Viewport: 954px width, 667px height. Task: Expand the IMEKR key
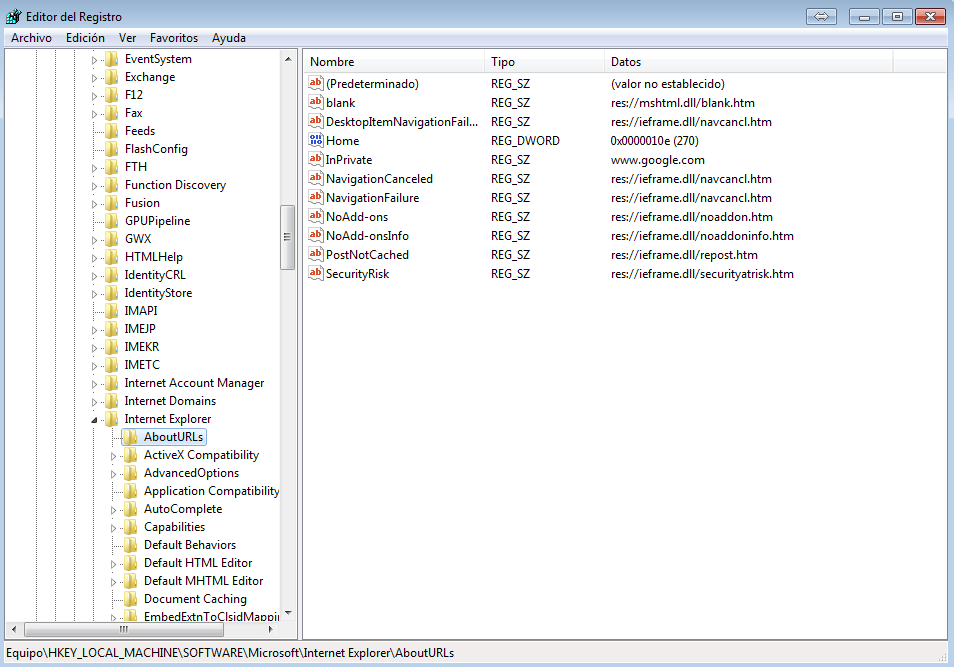[94, 348]
